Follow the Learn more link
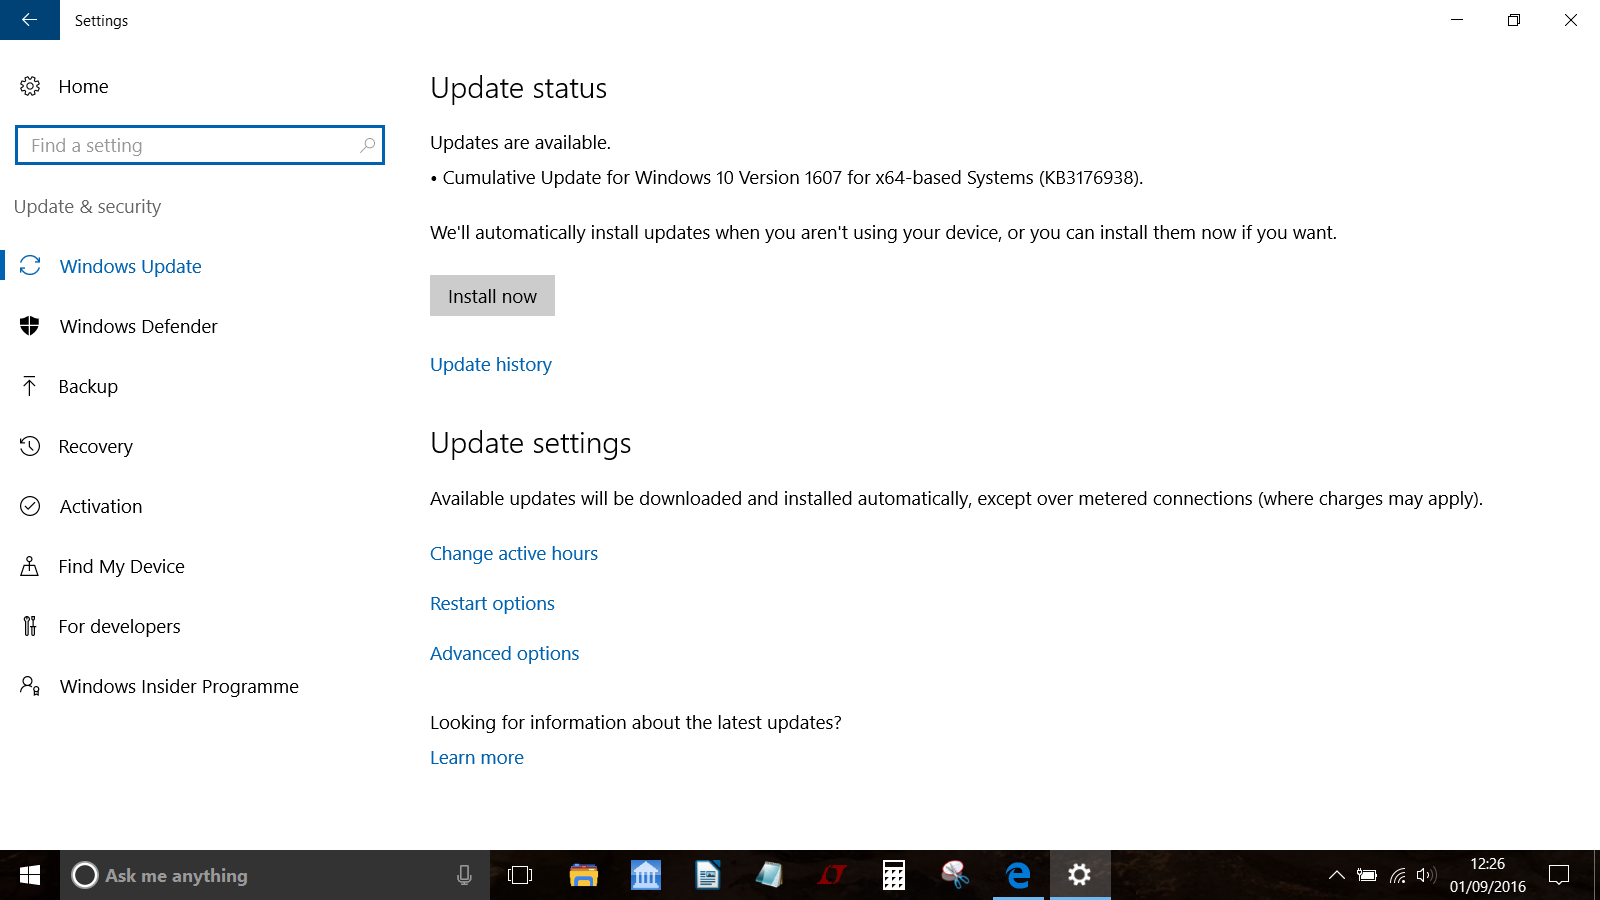 pos(477,757)
